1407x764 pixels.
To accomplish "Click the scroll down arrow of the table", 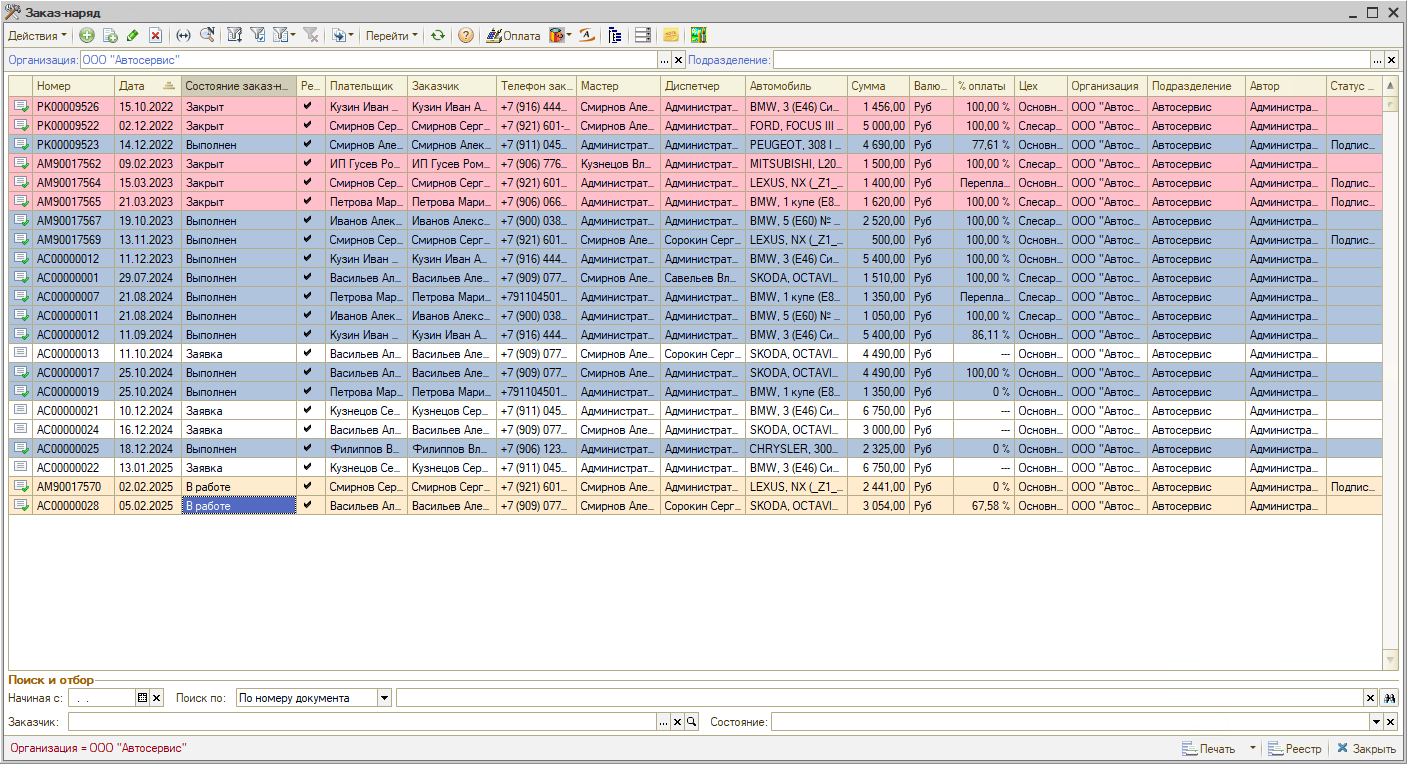I will click(x=1390, y=659).
